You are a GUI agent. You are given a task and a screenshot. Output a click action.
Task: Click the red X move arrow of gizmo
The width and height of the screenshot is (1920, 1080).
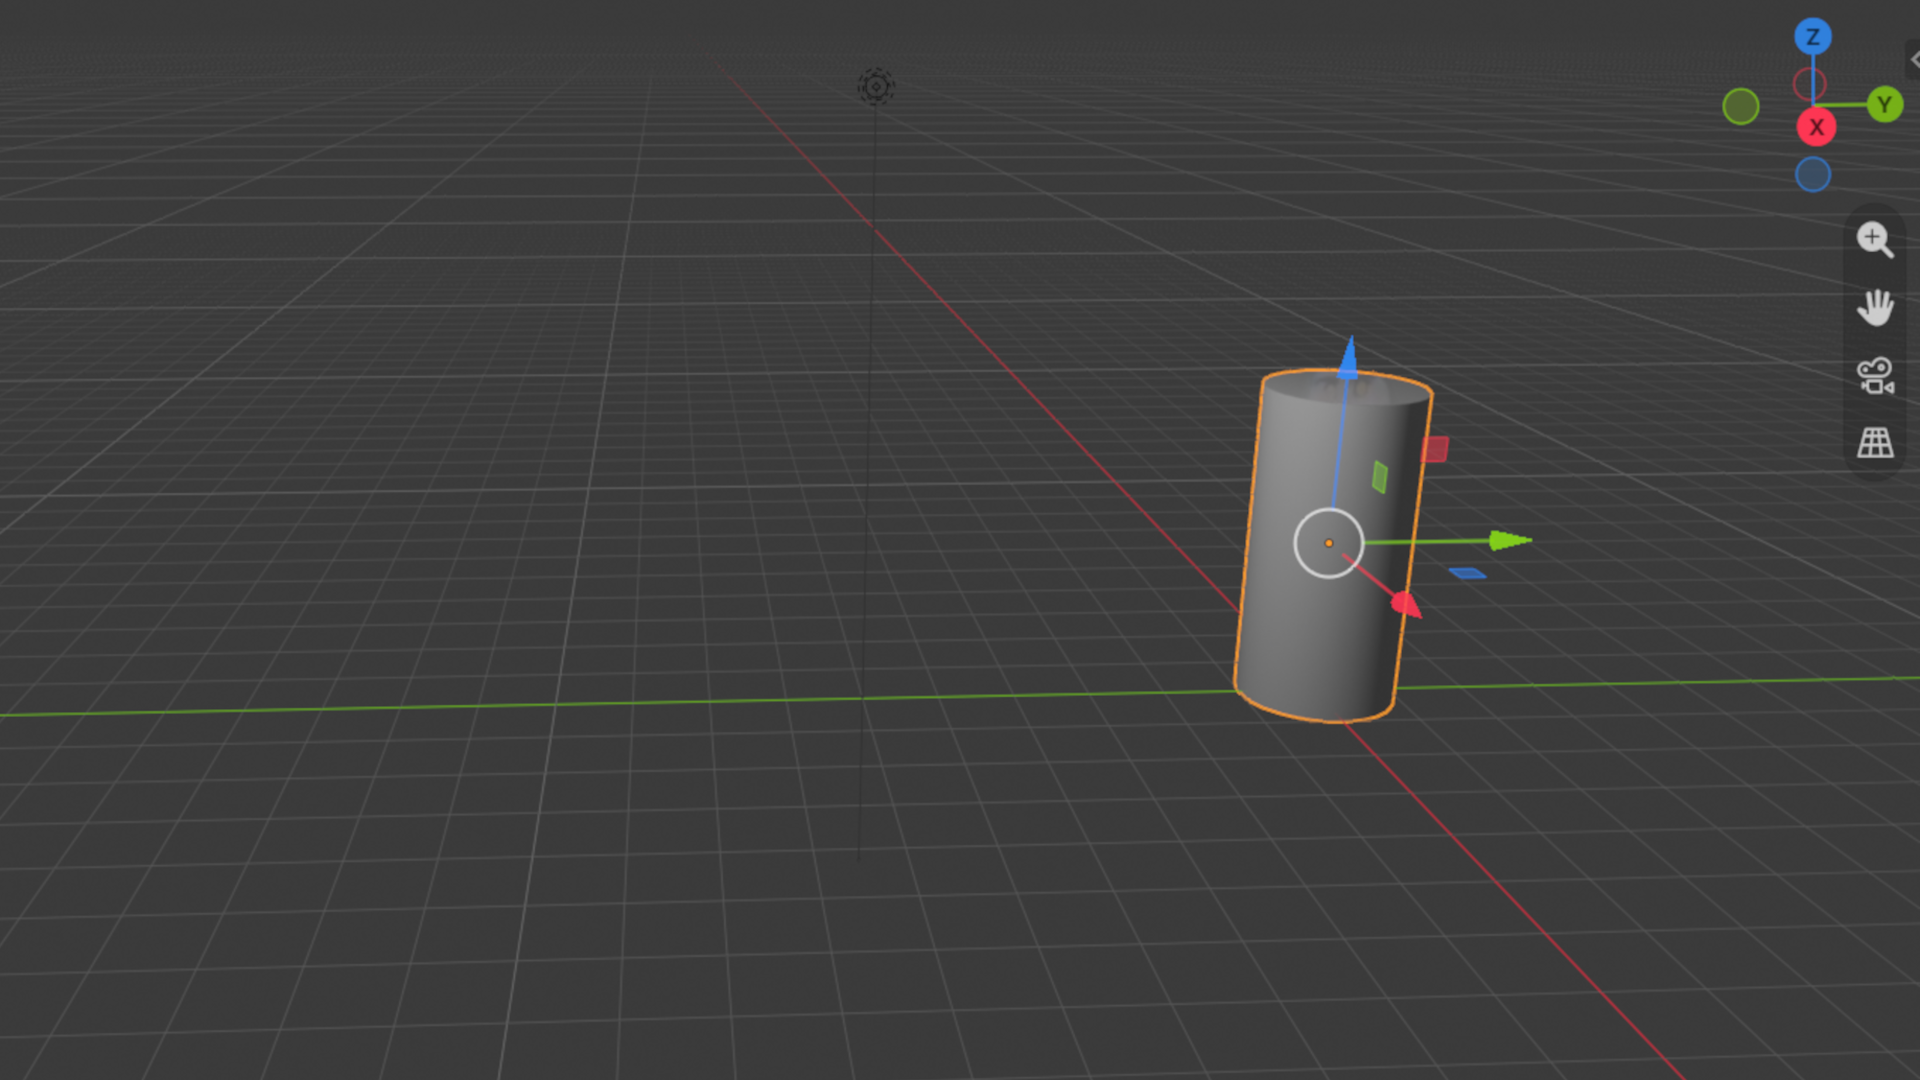coord(1405,604)
